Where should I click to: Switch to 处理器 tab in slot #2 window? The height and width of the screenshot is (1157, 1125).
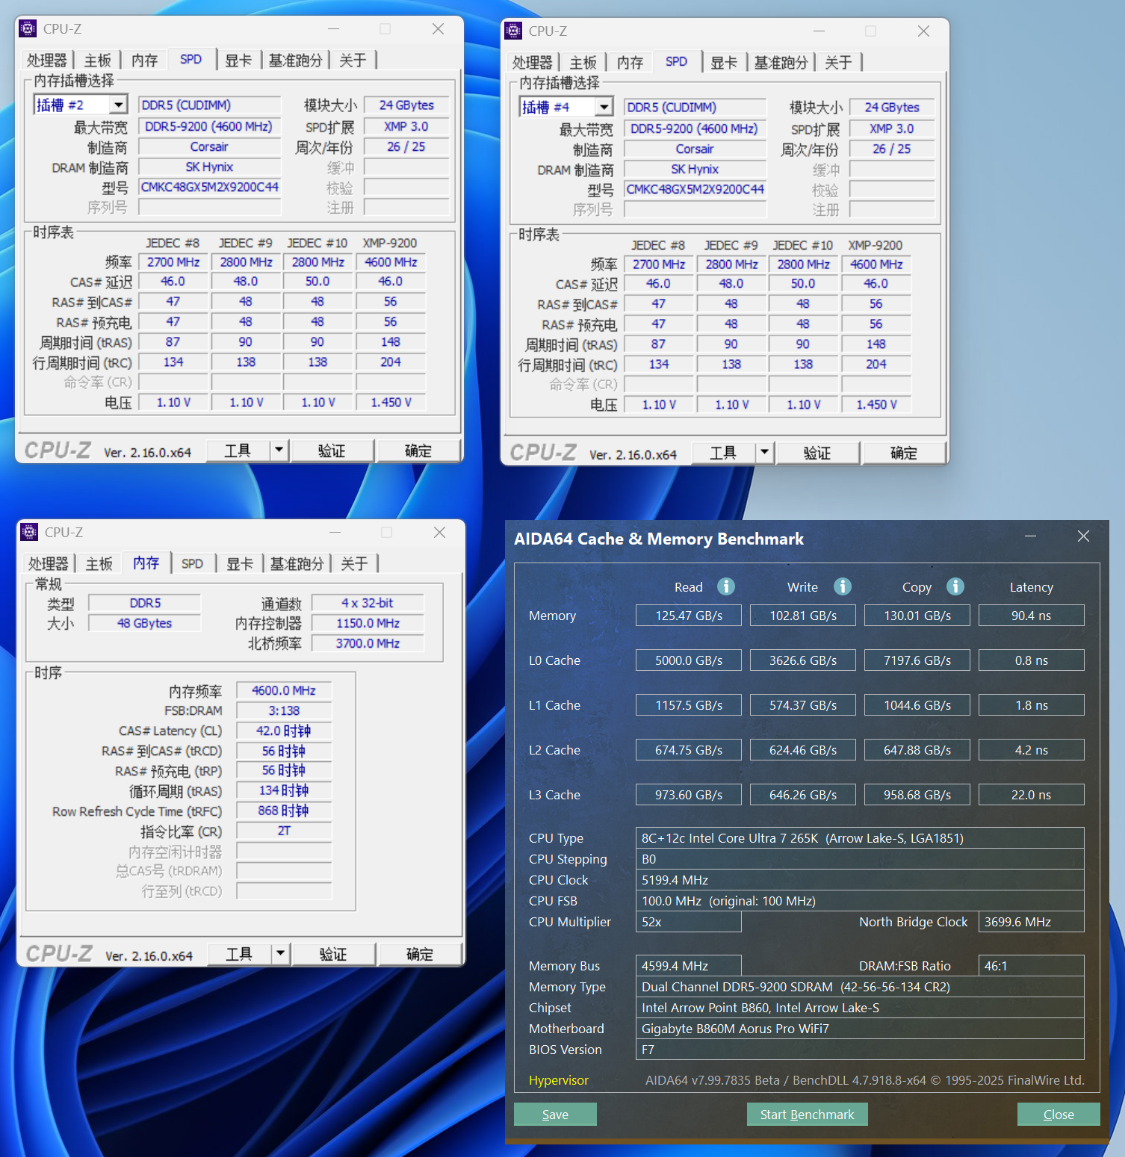46,60
